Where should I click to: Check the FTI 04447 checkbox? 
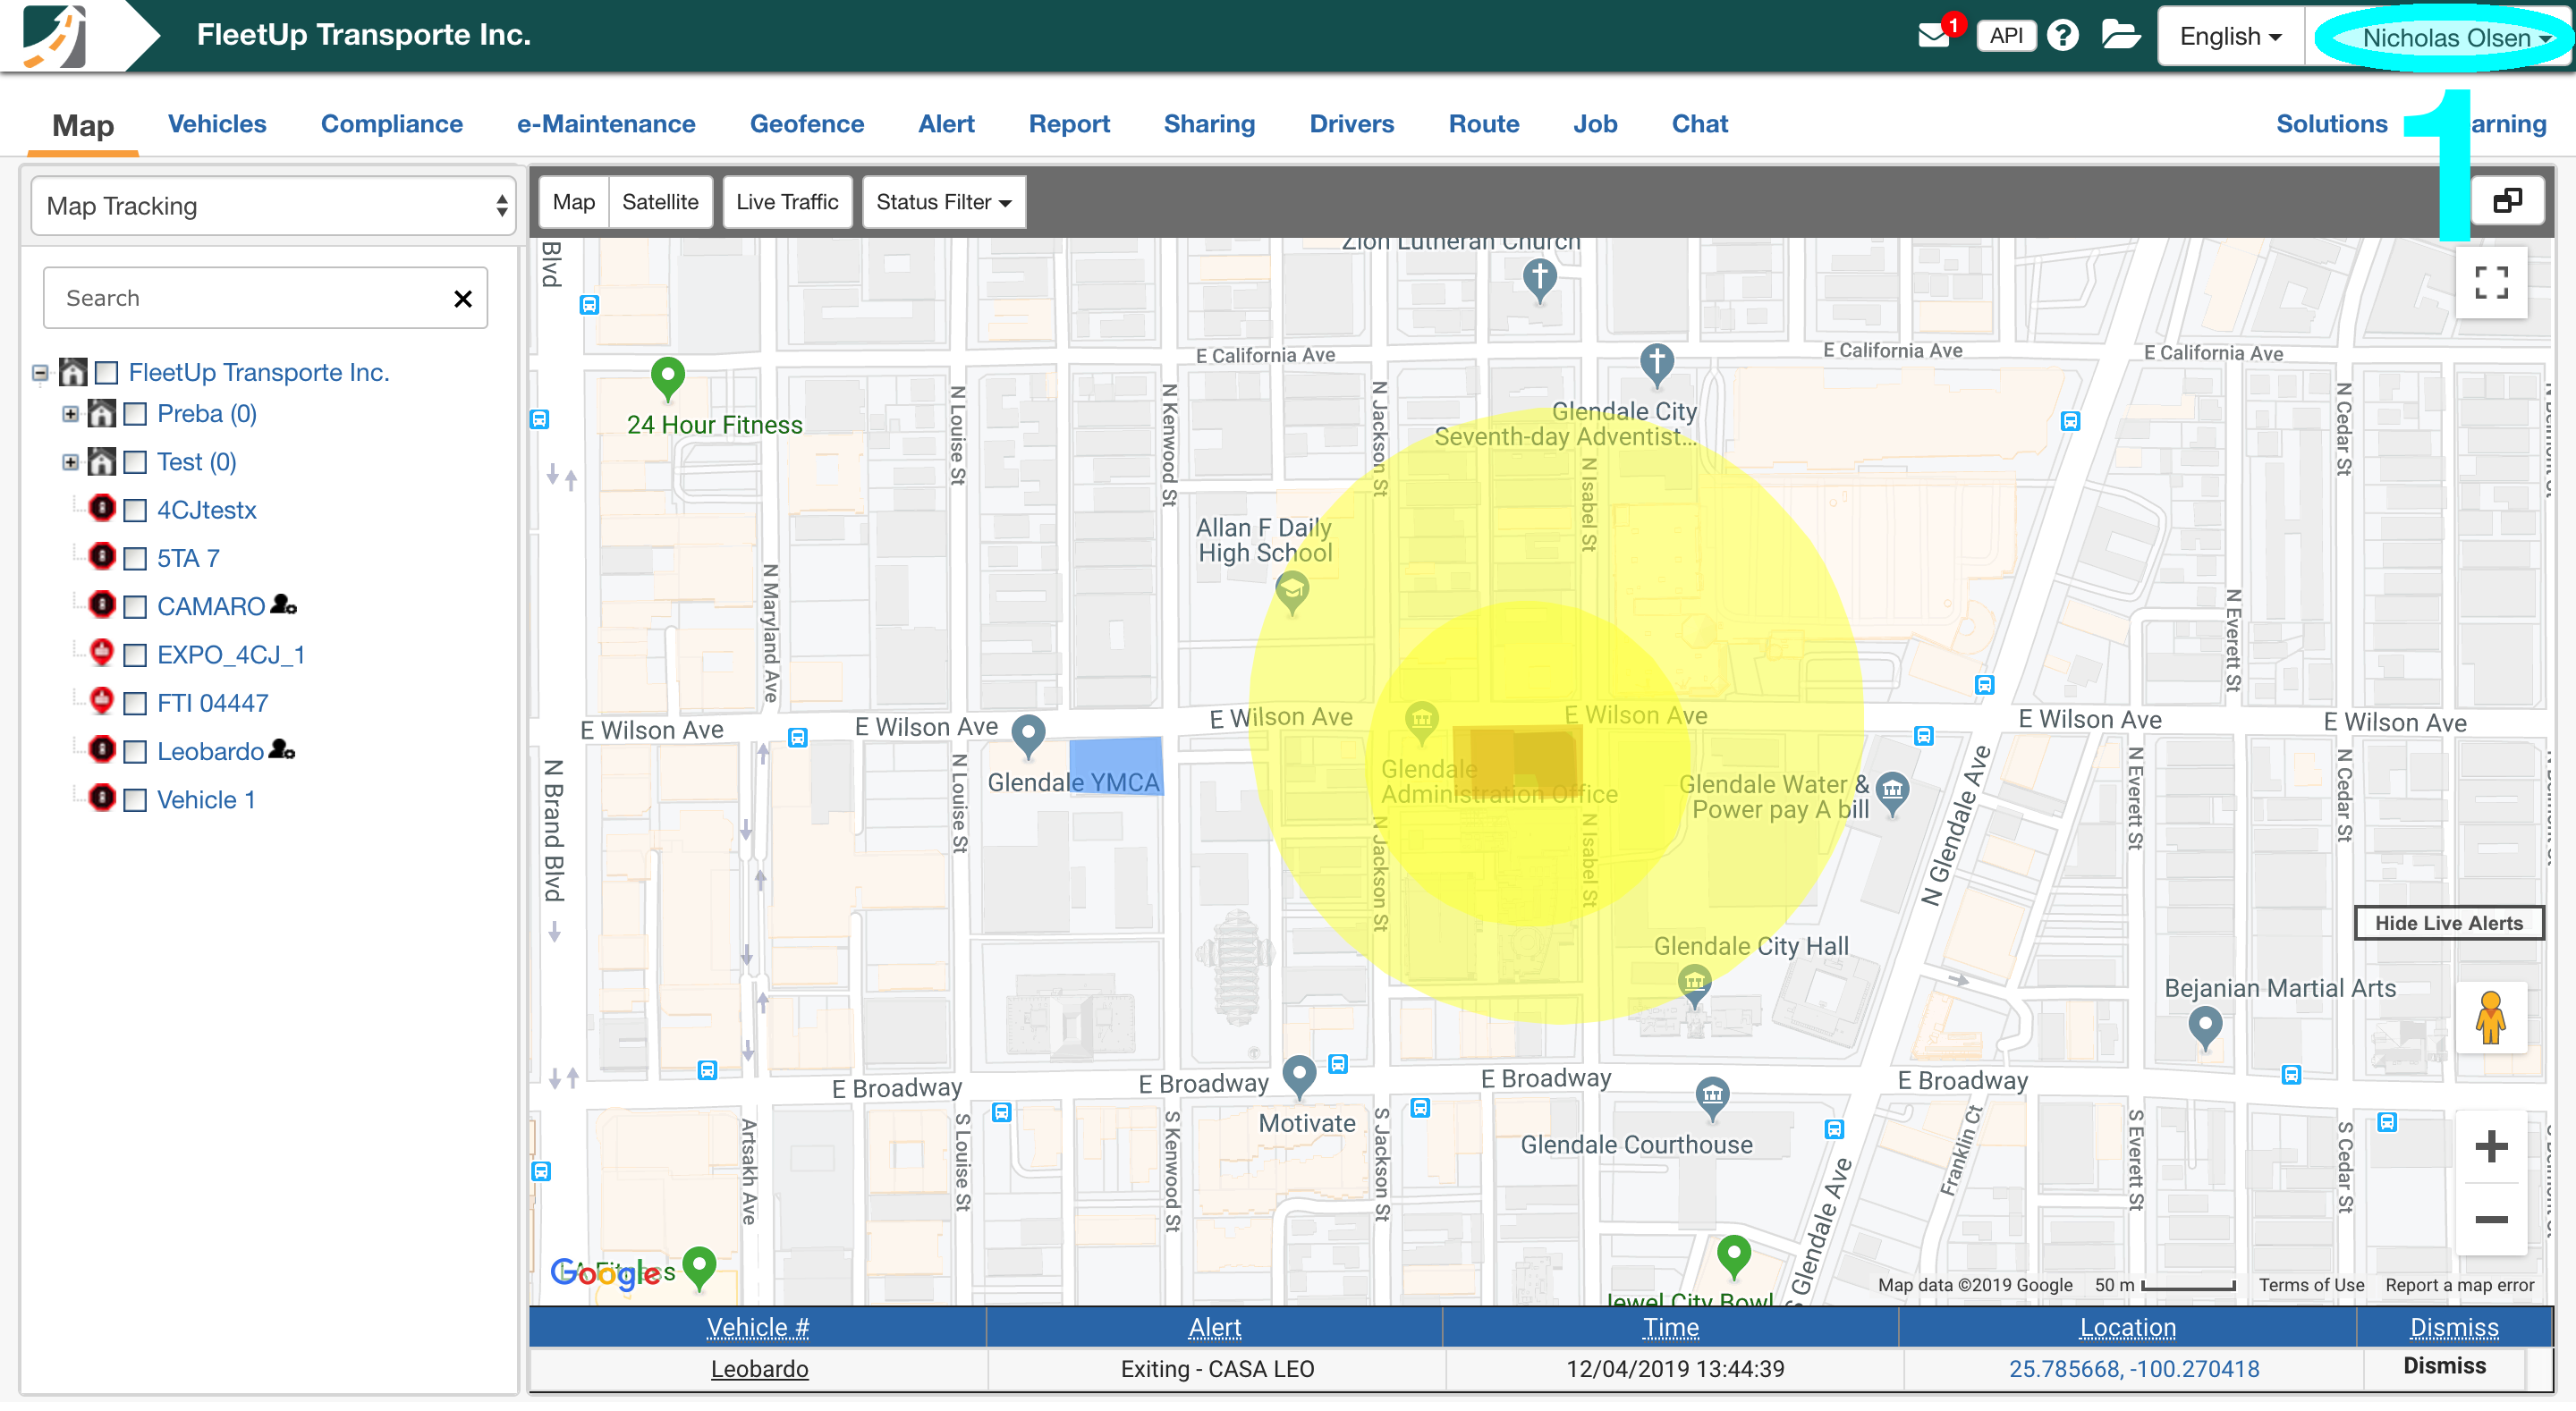tap(135, 704)
